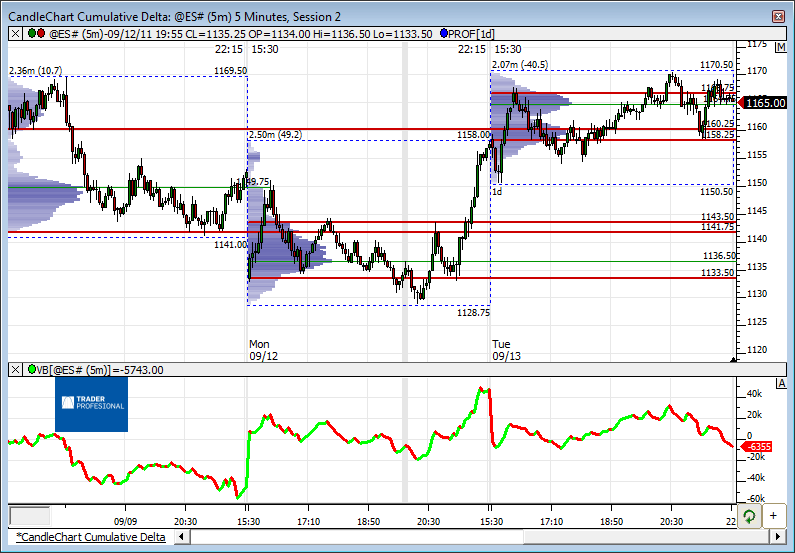Click the green VB indicator dot

pos(32,370)
